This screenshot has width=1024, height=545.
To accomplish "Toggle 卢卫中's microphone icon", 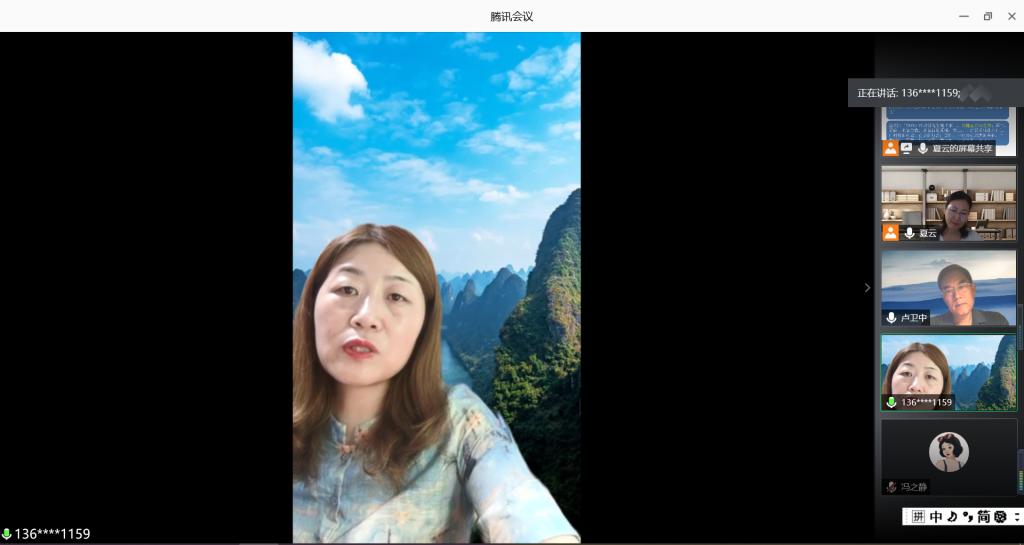I will click(x=891, y=317).
